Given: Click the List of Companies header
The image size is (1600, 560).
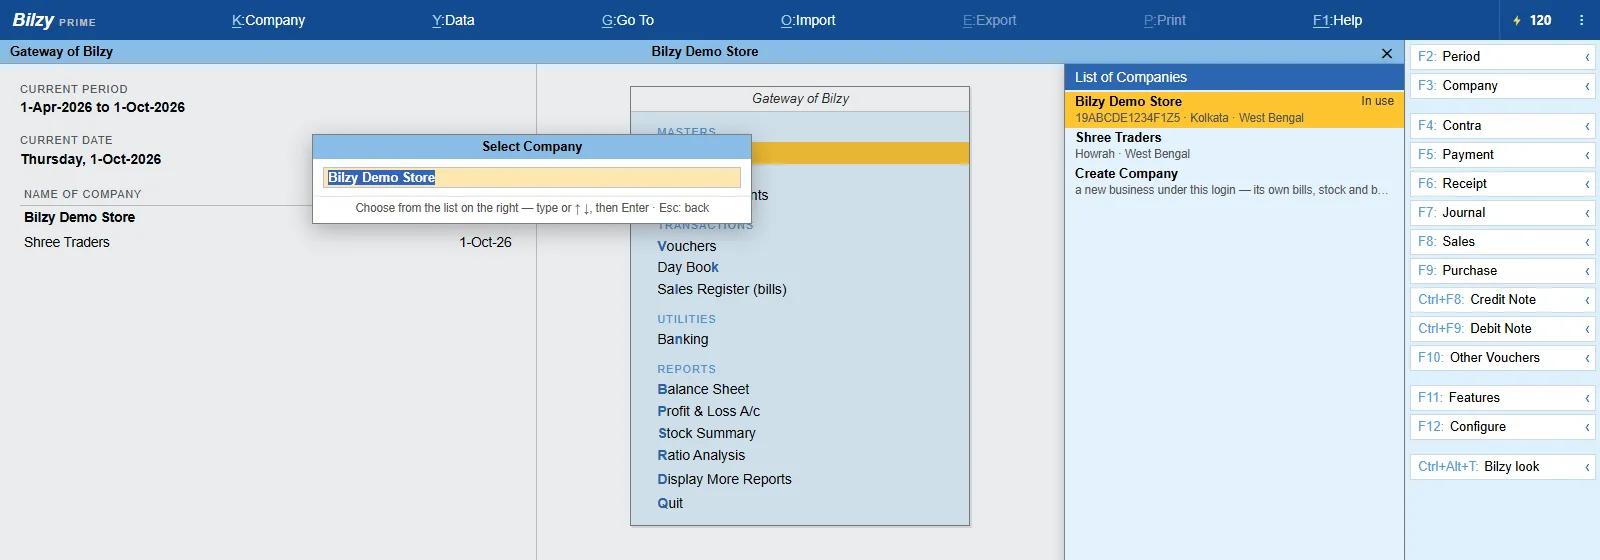Looking at the screenshot, I should point(1234,77).
